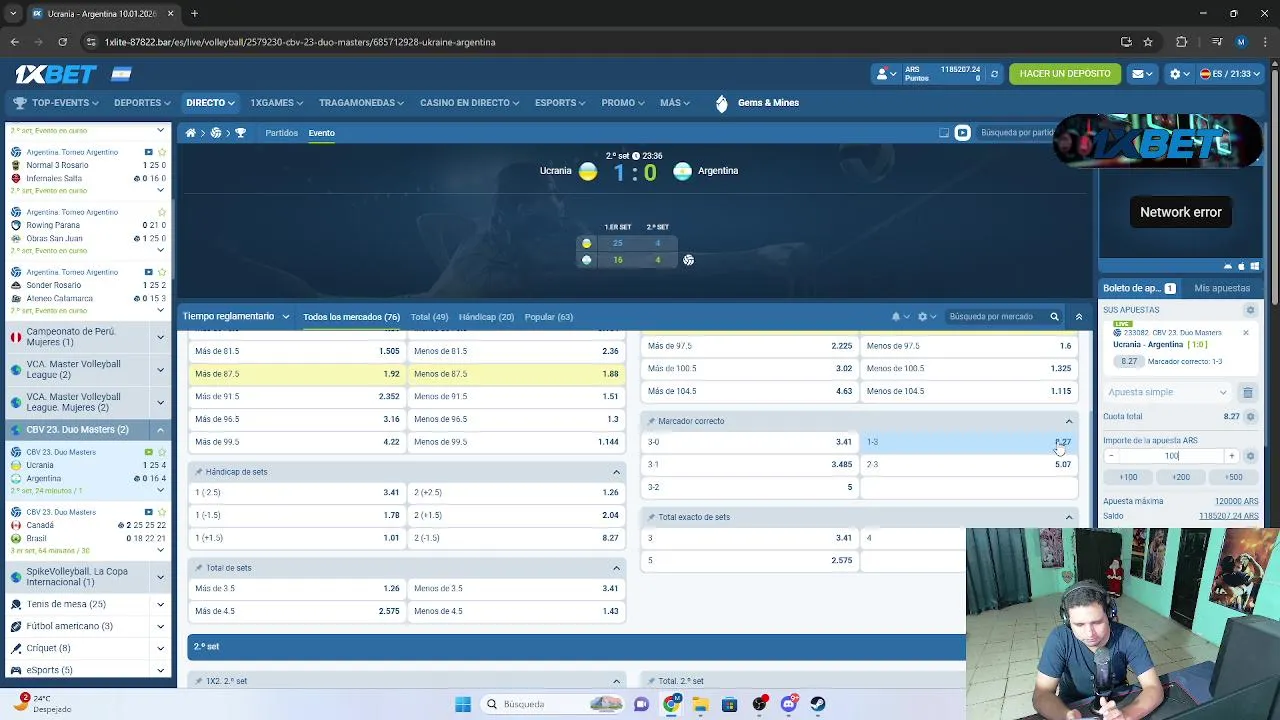Remove Ucrania - Argentina bet from slip
This screenshot has height=720, width=1280.
tap(1246, 333)
